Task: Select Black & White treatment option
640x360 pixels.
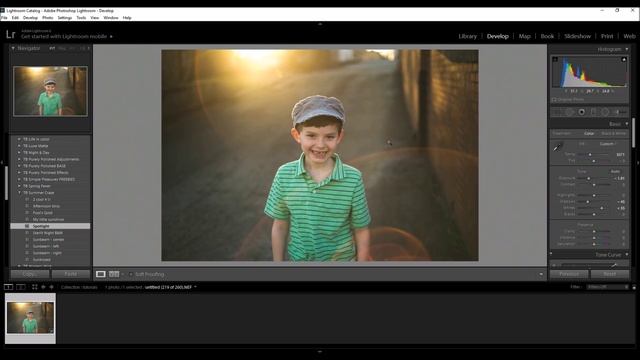Action: click(x=614, y=133)
